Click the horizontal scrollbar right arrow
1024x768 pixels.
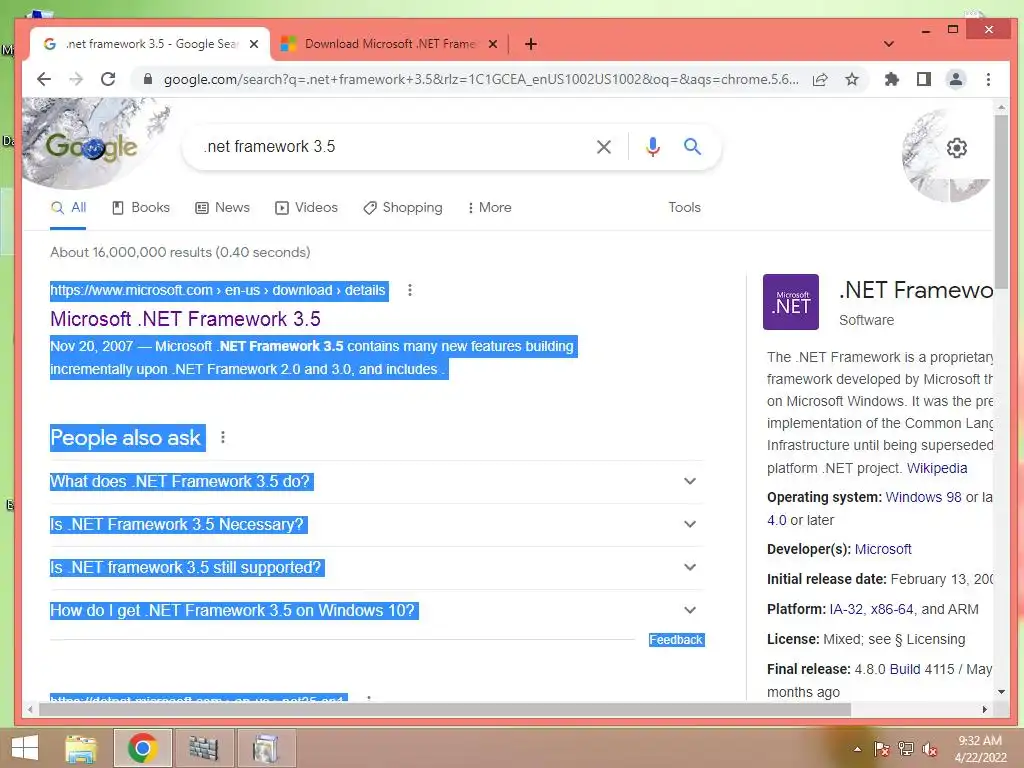click(985, 709)
